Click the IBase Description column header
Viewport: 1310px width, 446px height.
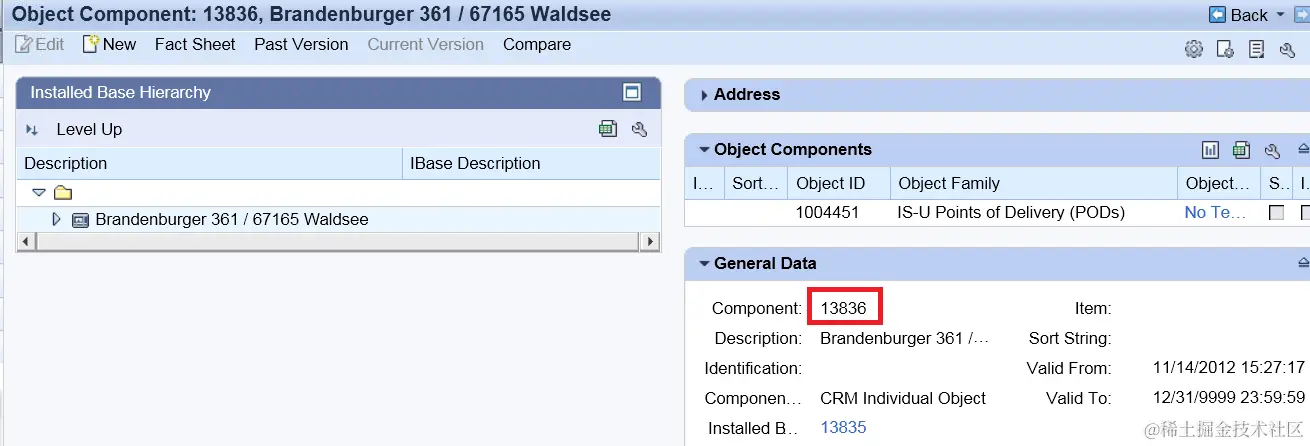(x=531, y=163)
